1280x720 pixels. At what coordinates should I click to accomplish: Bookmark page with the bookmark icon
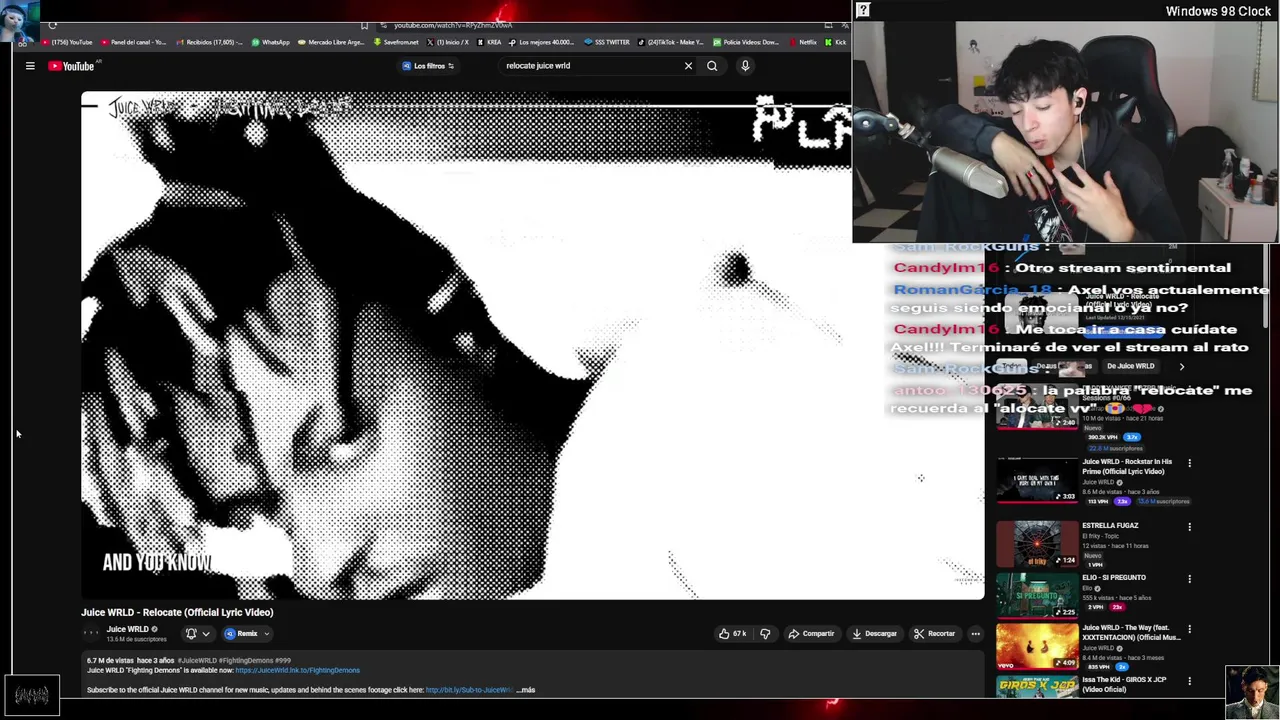[364, 25]
